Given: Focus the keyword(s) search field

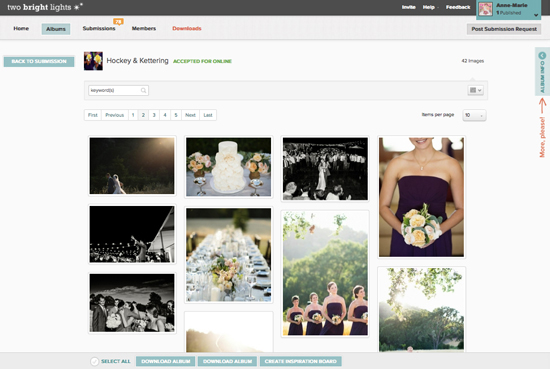Looking at the screenshot, I should click(x=118, y=90).
